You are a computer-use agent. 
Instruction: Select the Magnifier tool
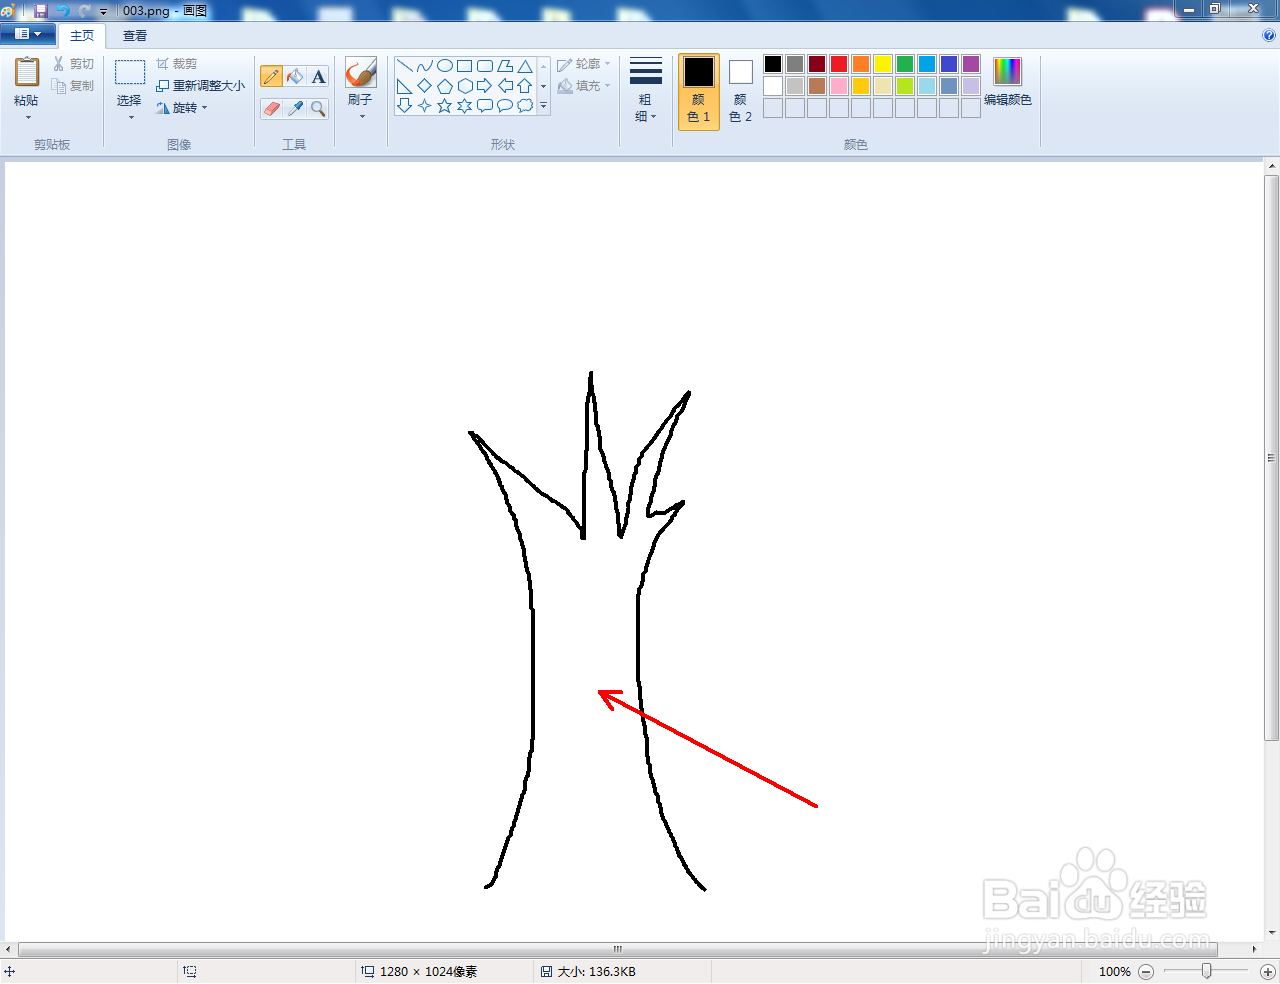318,108
